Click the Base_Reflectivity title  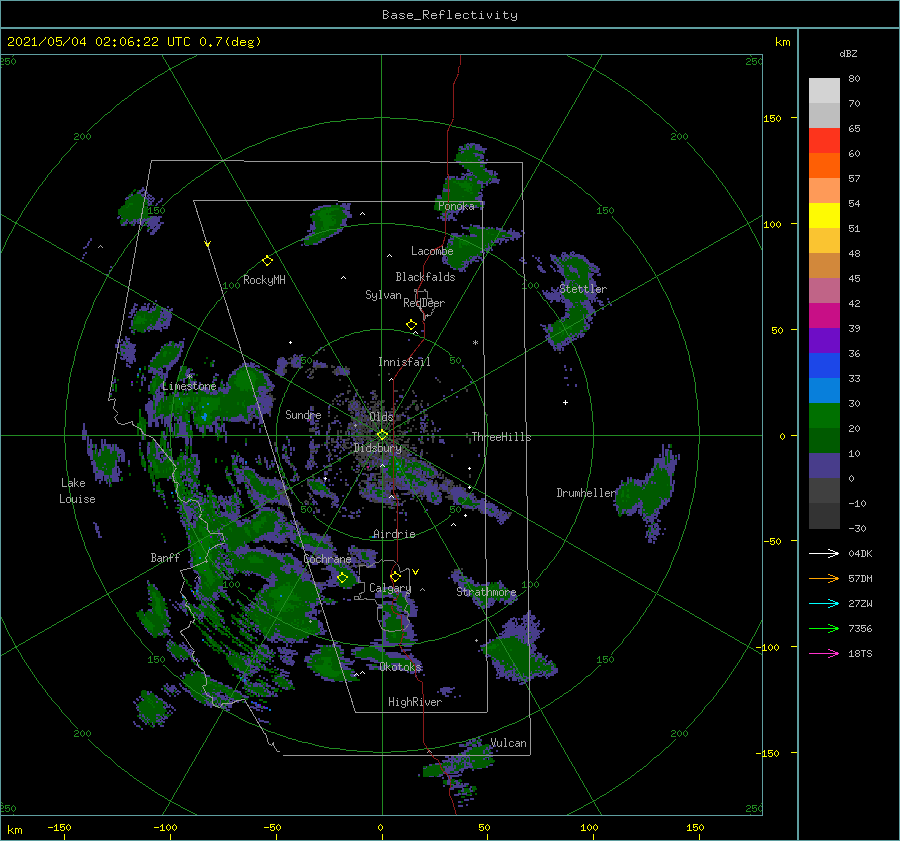click(450, 15)
